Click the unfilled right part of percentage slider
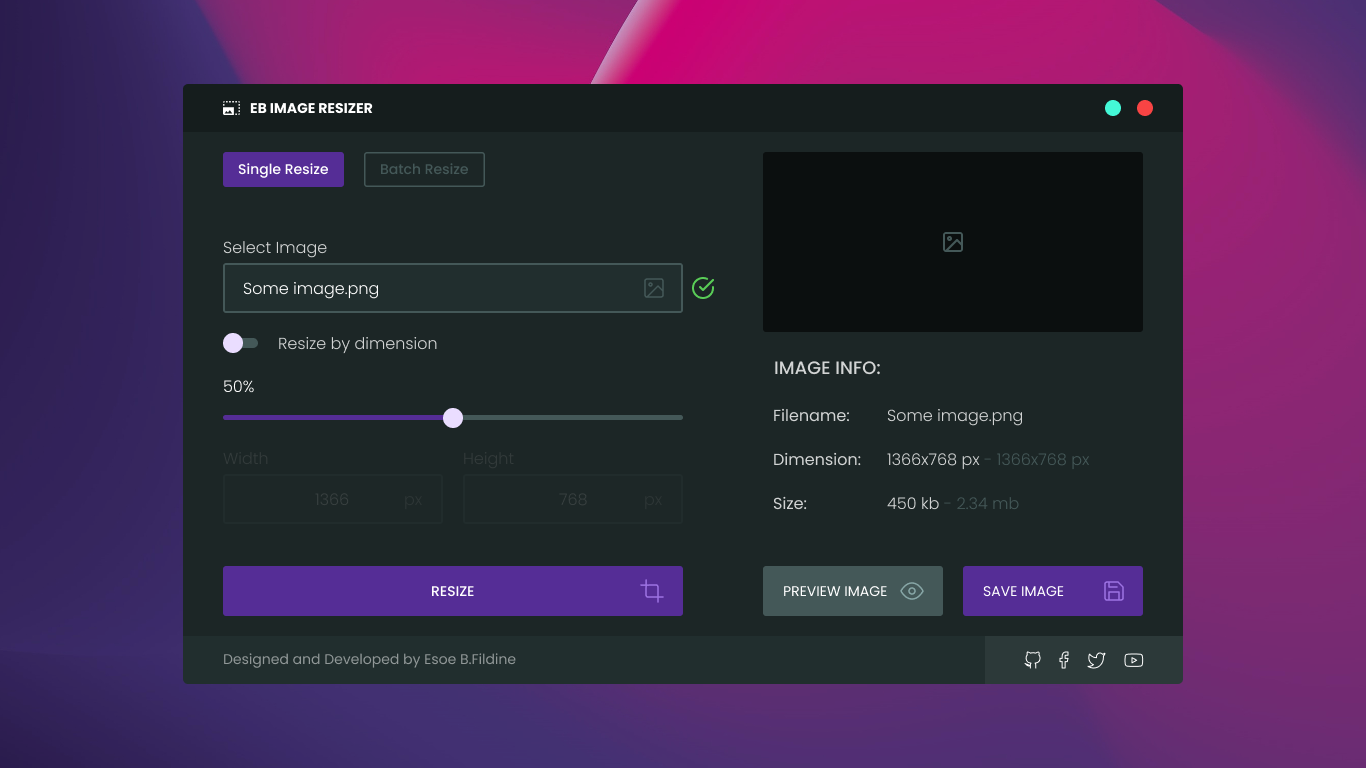 tap(573, 417)
